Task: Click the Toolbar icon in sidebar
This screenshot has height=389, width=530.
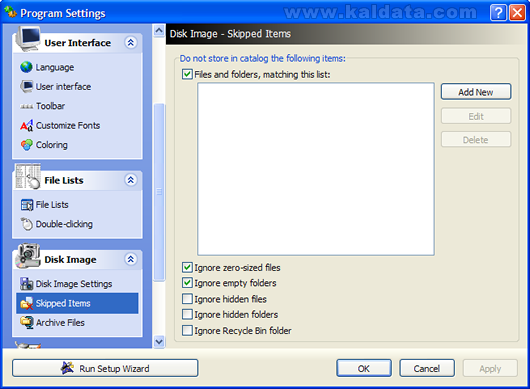Action: [x=26, y=106]
